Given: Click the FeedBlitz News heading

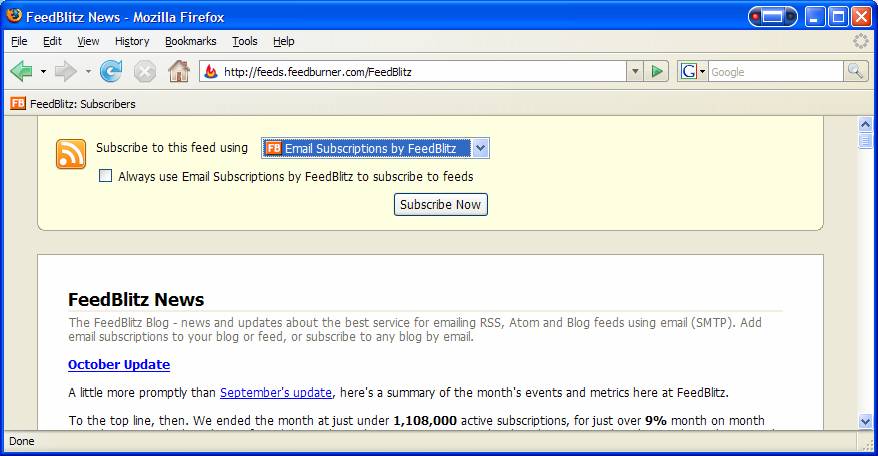Looking at the screenshot, I should tap(136, 300).
